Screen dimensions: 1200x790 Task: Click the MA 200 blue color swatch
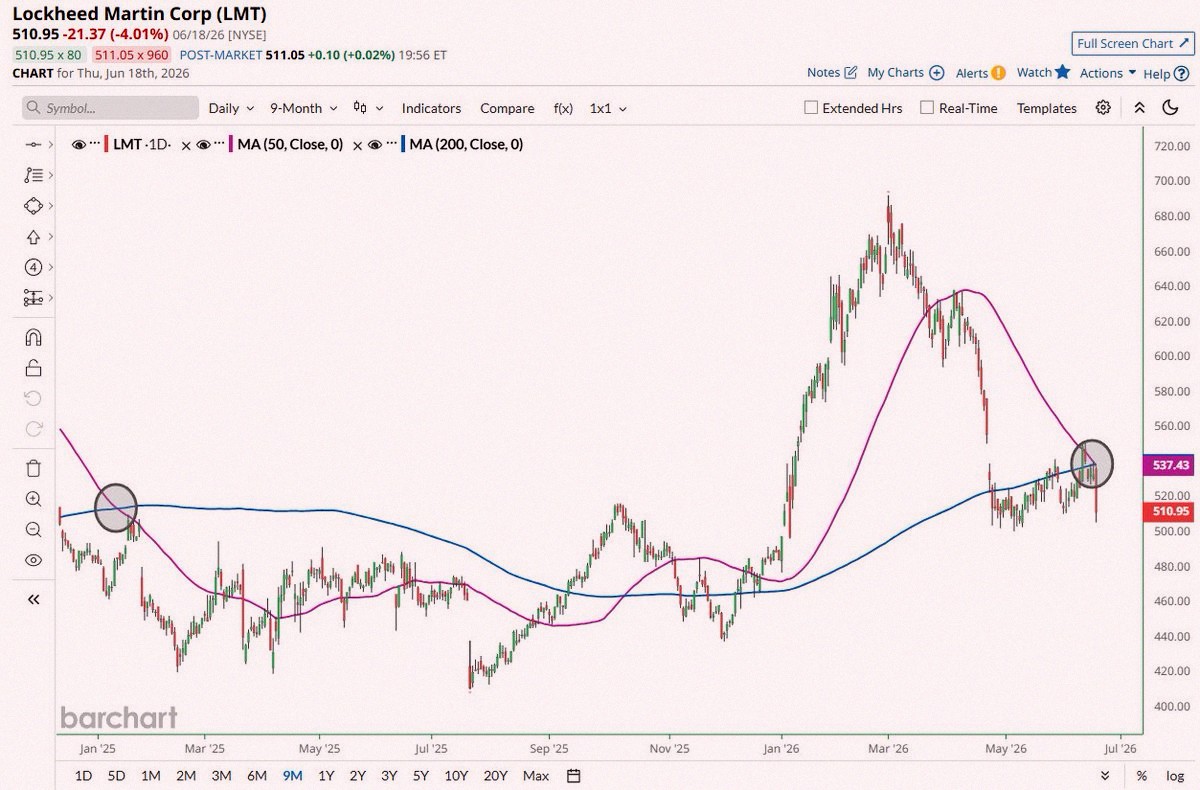click(x=401, y=145)
